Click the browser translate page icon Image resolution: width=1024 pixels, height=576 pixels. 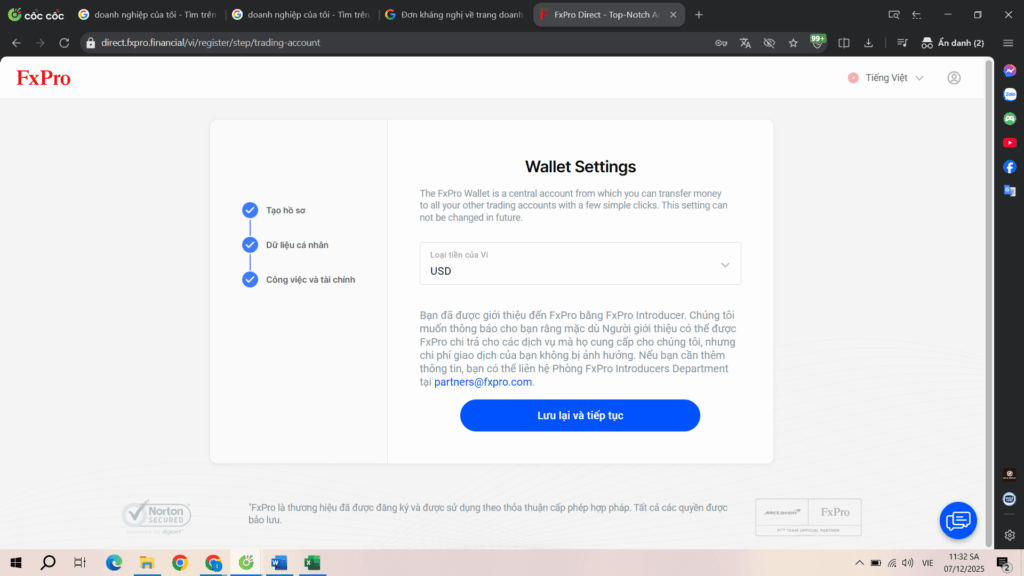tap(745, 43)
